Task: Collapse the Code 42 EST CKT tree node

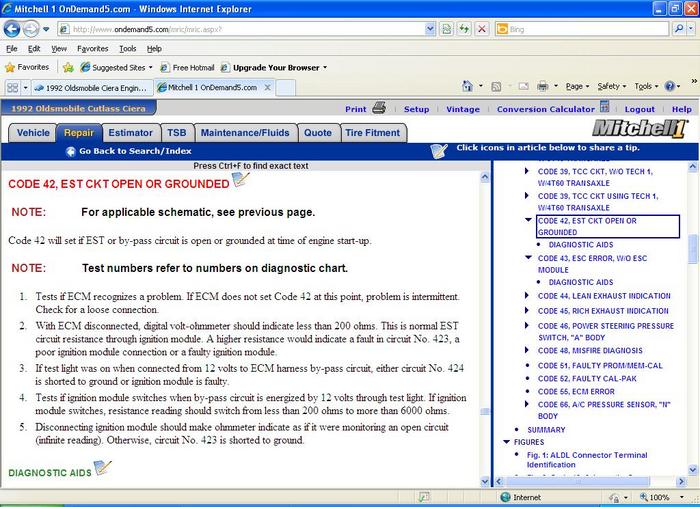Action: (528, 220)
